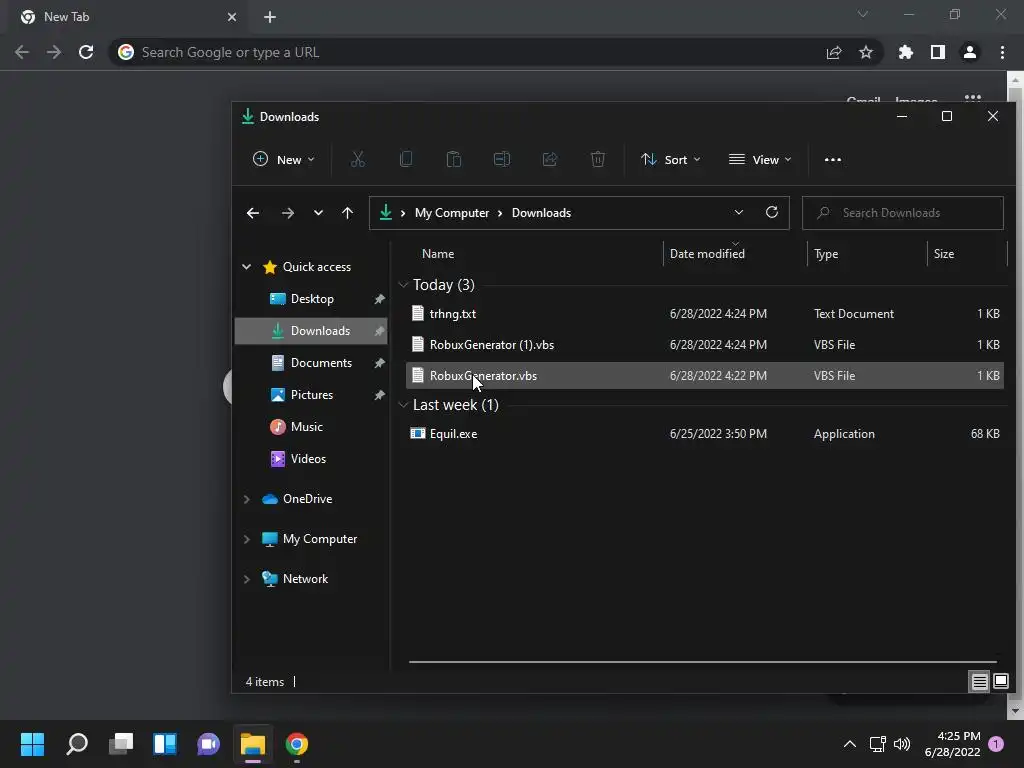Click the Share icon in Explorer toolbar
This screenshot has width=1024, height=768.
[550, 159]
